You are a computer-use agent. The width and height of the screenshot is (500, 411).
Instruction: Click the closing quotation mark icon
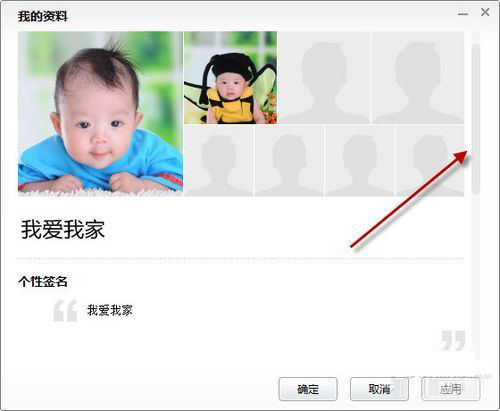click(453, 340)
